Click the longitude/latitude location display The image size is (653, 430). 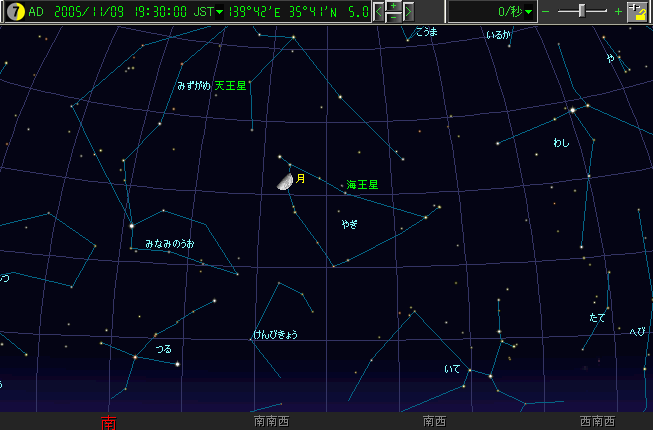(290, 12)
